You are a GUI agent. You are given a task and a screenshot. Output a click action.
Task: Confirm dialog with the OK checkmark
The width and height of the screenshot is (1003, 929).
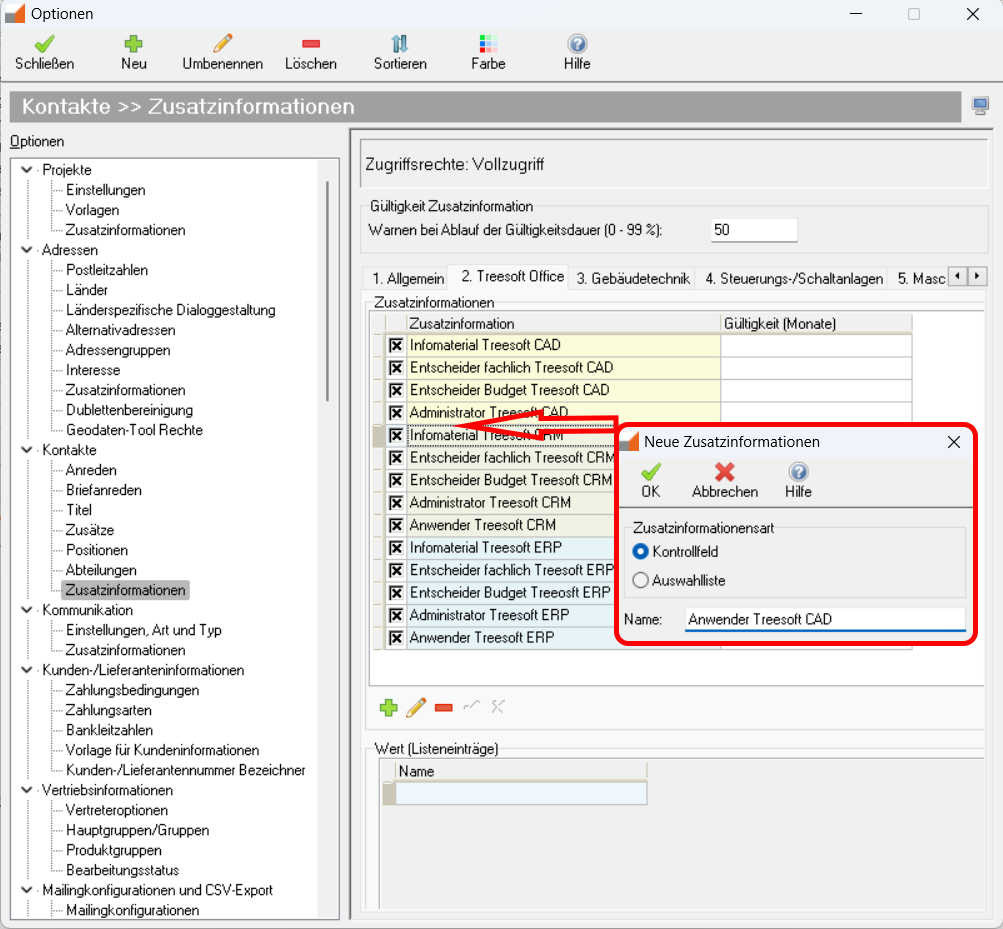[651, 473]
